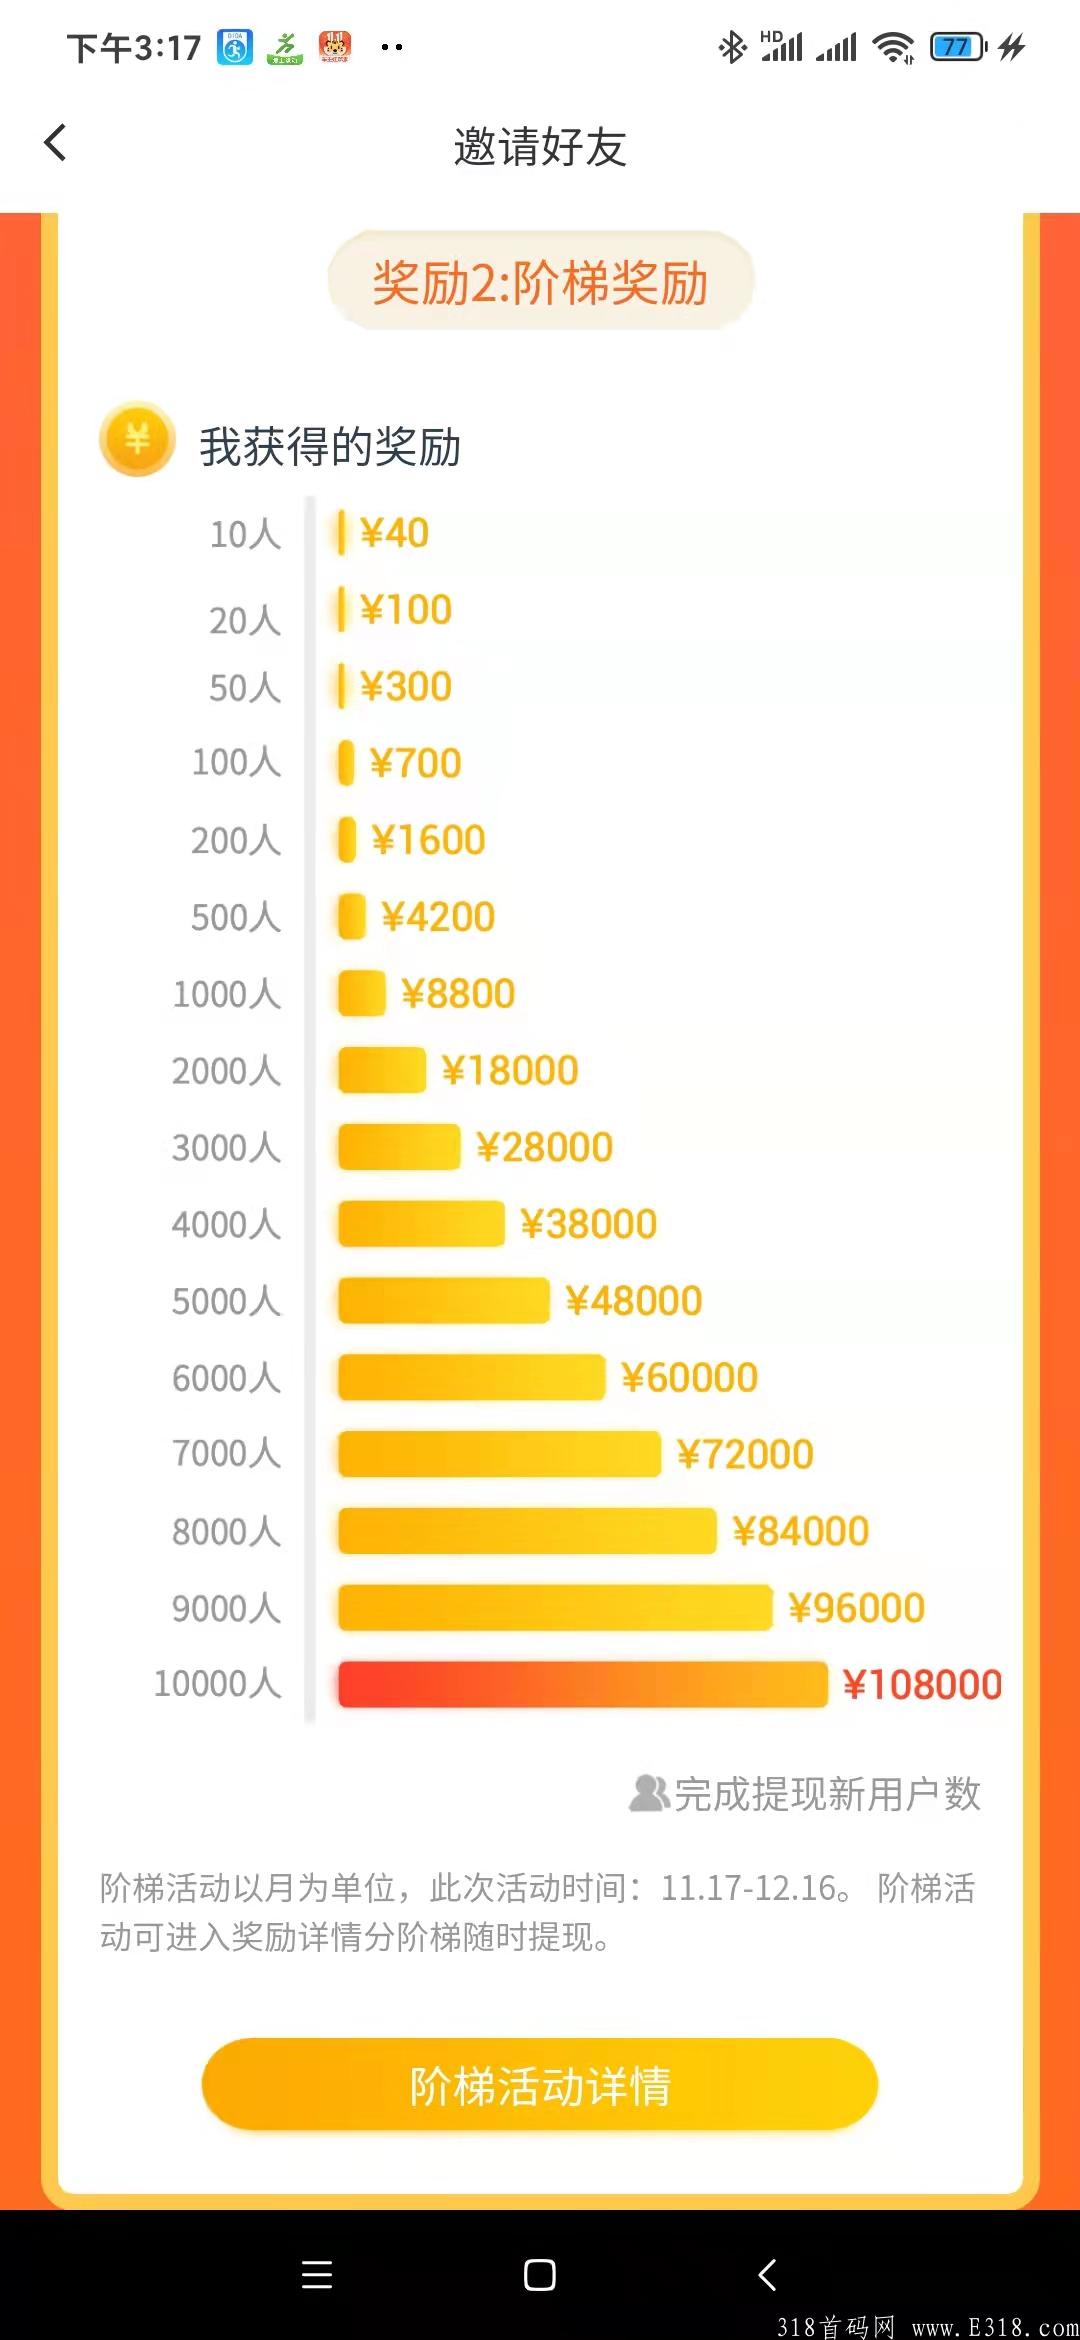This screenshot has height=2340, width=1080.
Task: Tap the 奖励2:阶梯奖励 header tab
Action: [540, 282]
